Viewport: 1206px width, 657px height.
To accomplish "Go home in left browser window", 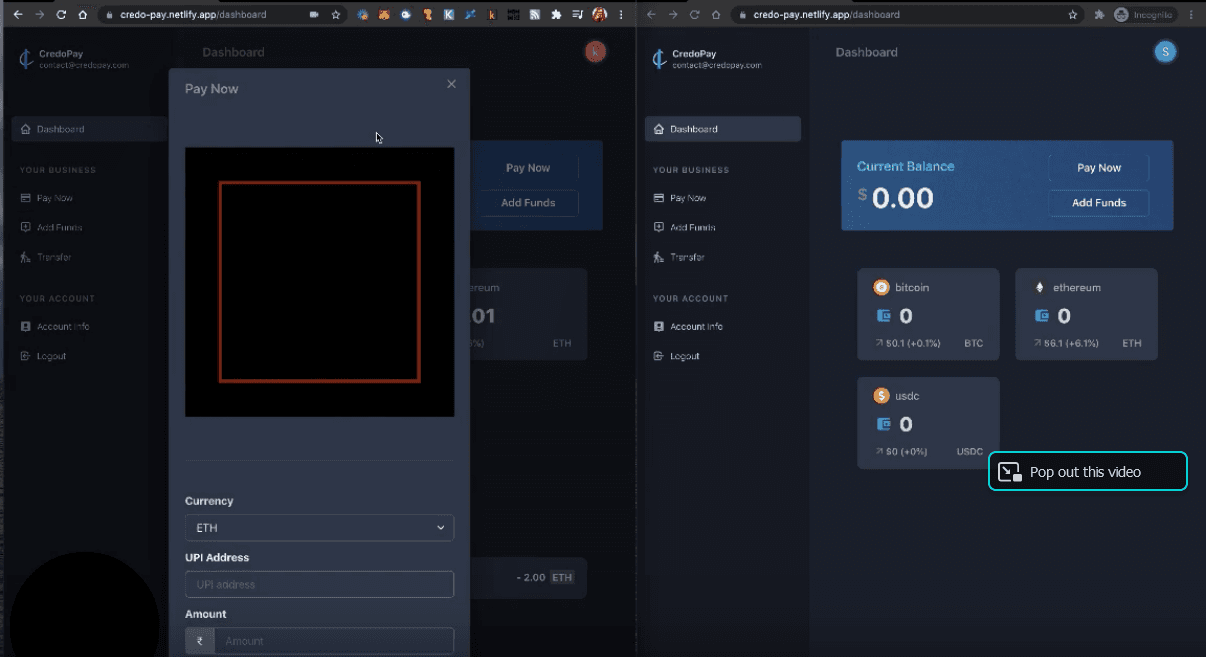I will pyautogui.click(x=83, y=15).
